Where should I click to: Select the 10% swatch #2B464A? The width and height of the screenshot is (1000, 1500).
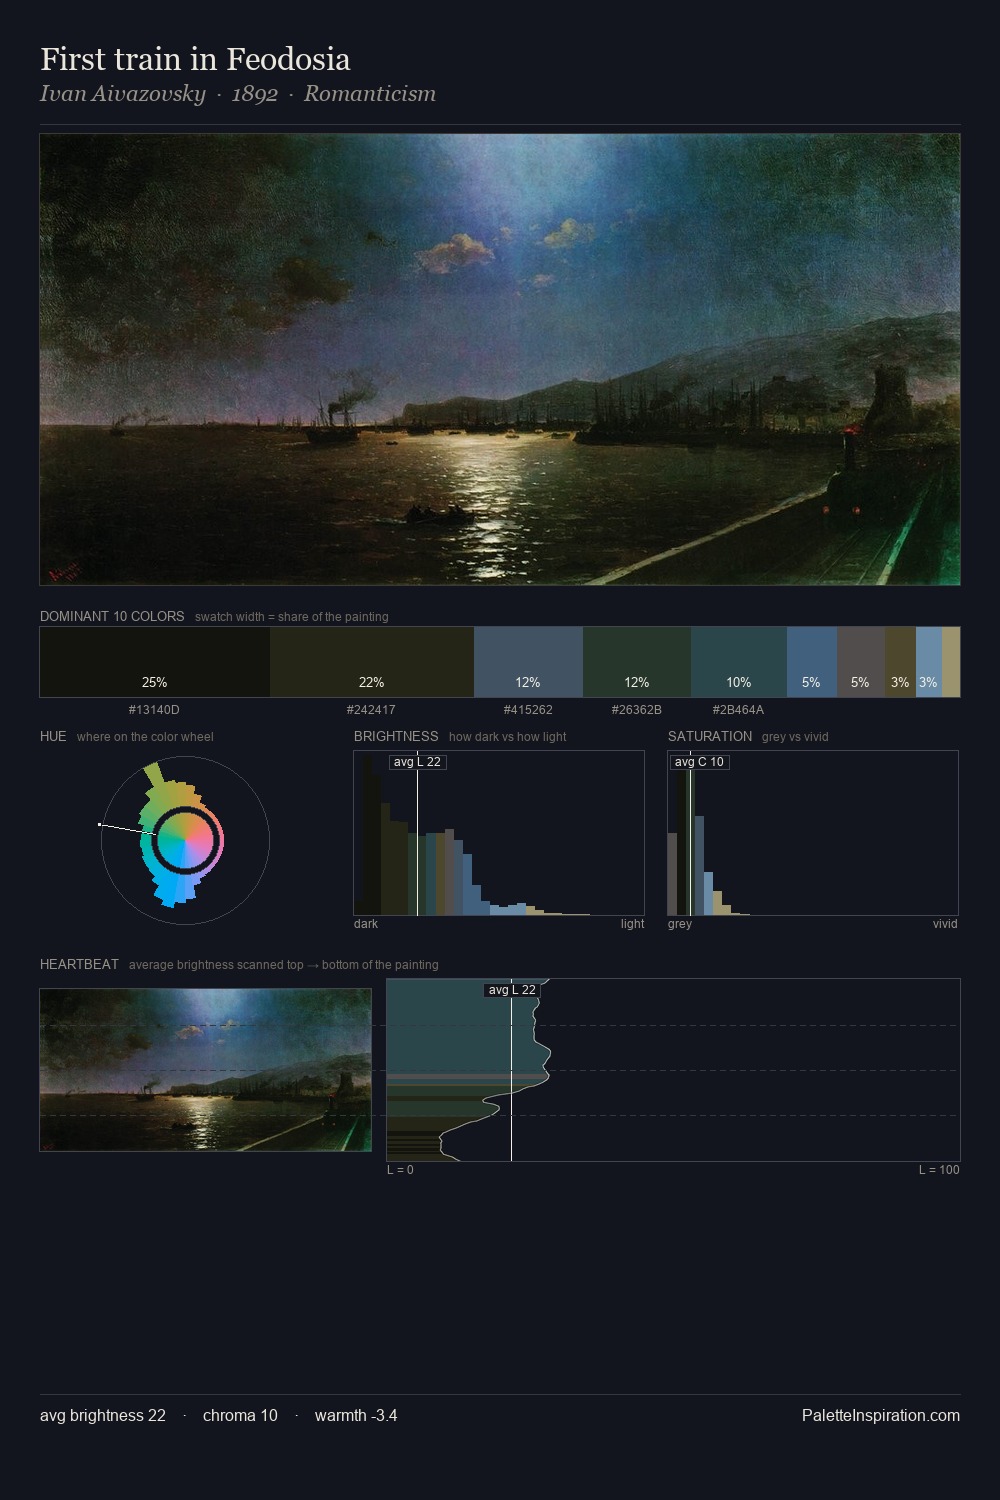pyautogui.click(x=739, y=662)
